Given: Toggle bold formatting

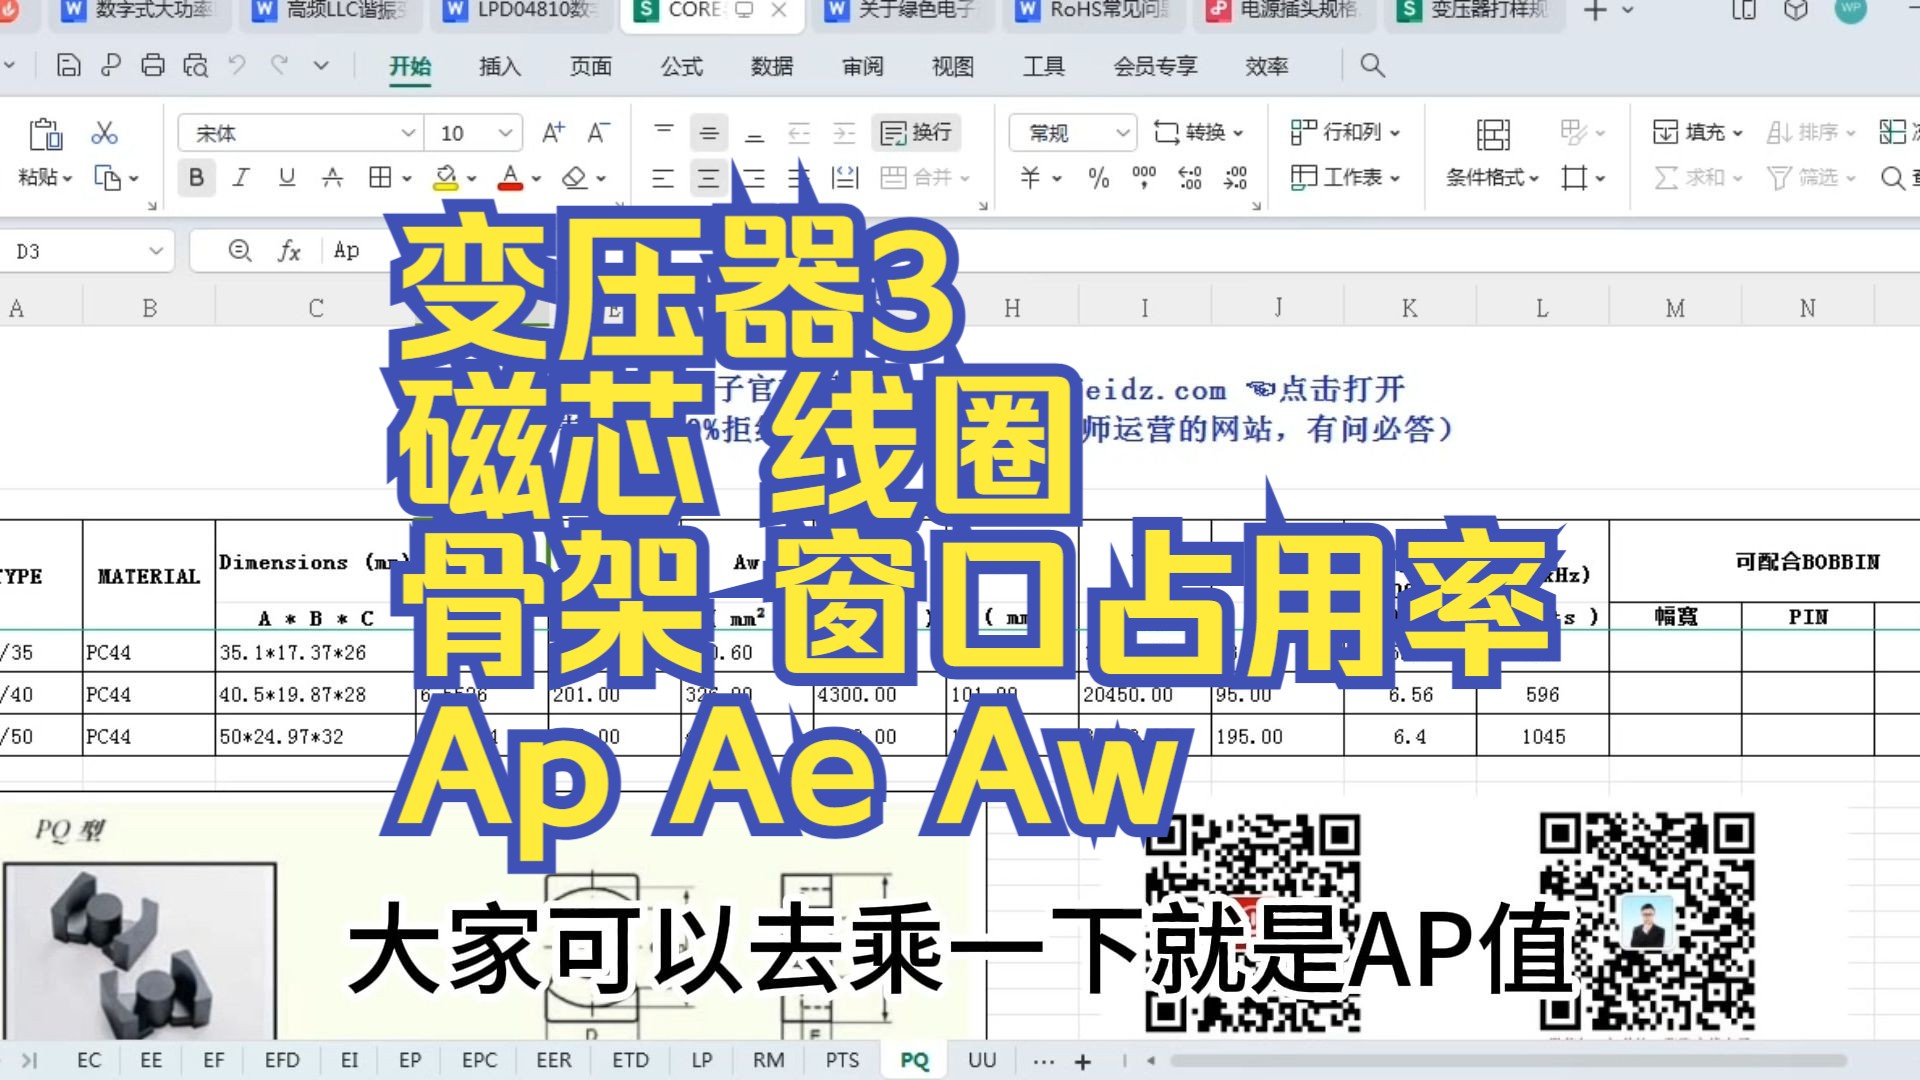Looking at the screenshot, I should (196, 178).
